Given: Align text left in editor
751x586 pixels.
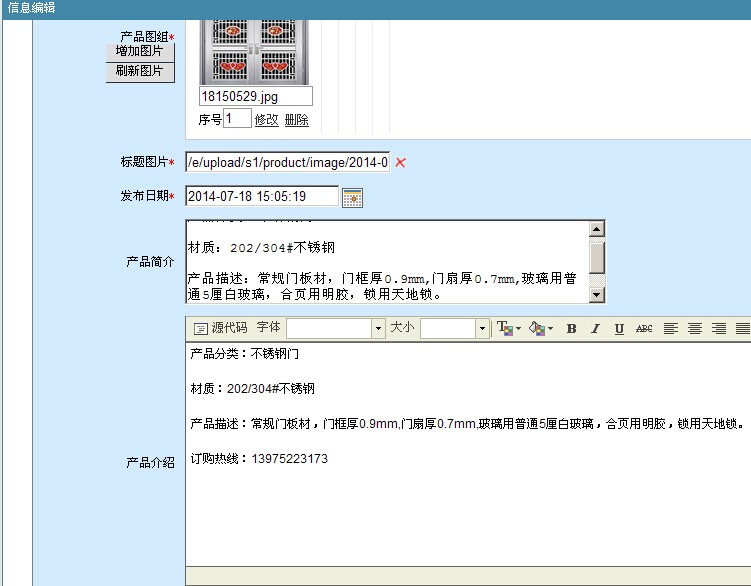Looking at the screenshot, I should pyautogui.click(x=671, y=328).
